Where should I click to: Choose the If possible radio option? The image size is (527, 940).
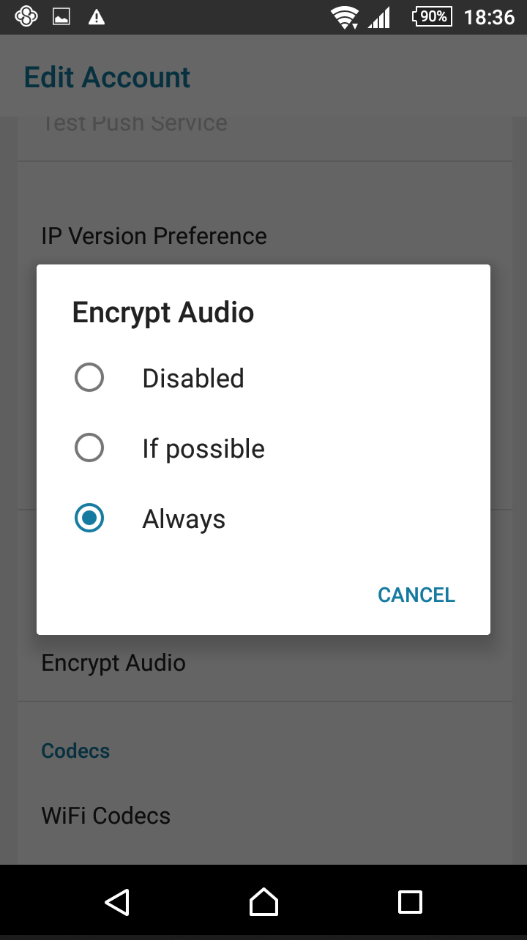click(x=89, y=448)
